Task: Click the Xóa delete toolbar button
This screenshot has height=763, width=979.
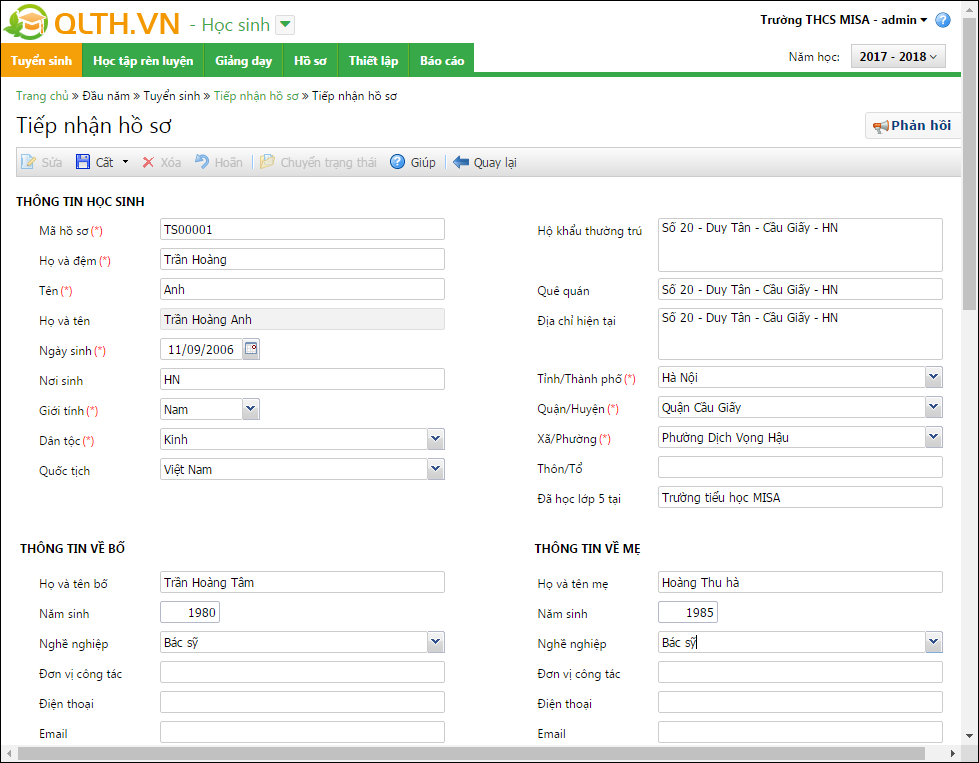Action: (x=162, y=162)
